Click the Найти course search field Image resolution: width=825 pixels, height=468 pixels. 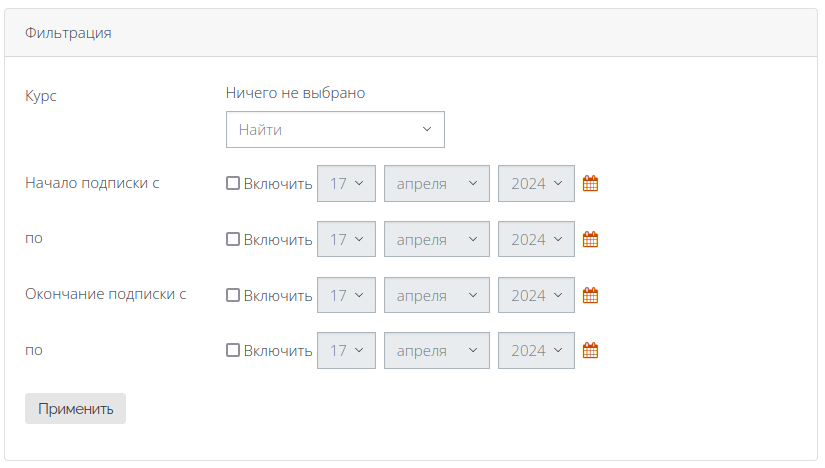click(335, 129)
